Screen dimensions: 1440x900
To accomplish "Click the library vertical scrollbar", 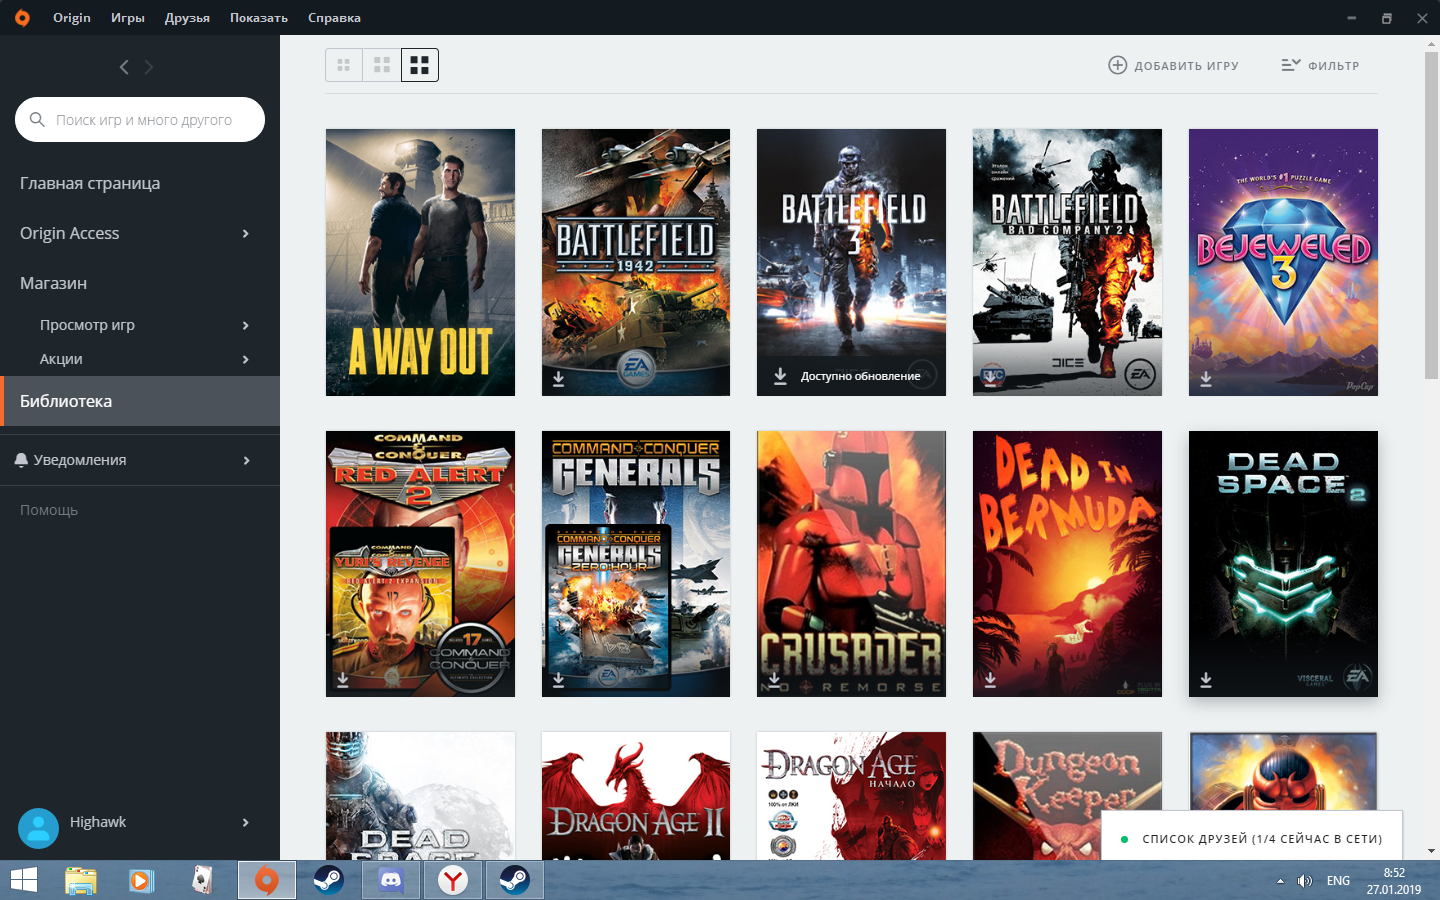I will (1431, 215).
